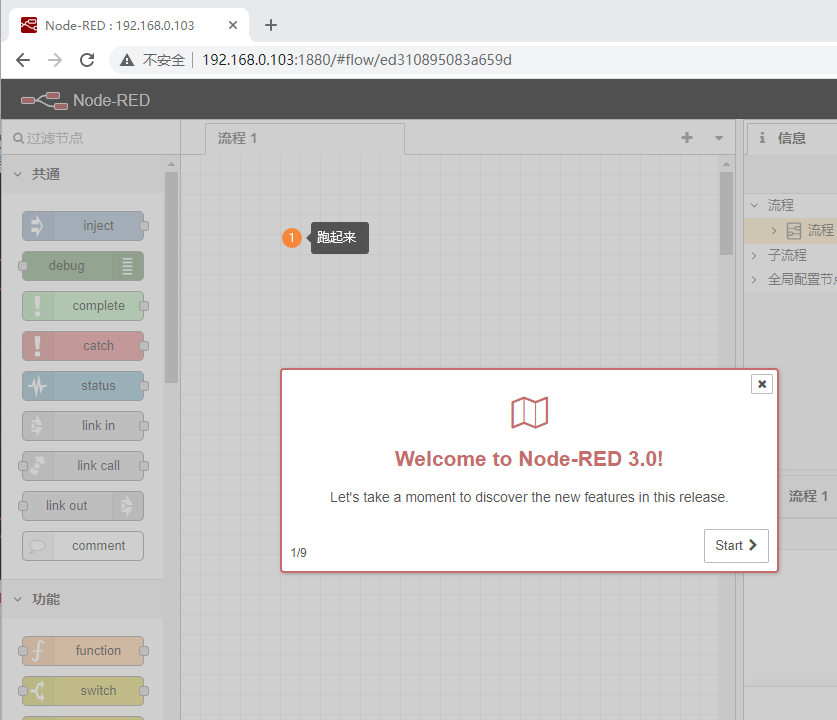Expand the 流程 flow item chevron

[x=774, y=231]
